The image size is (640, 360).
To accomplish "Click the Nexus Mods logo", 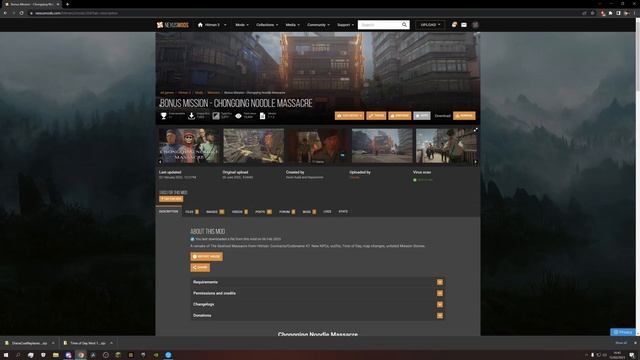I will 173,25.
